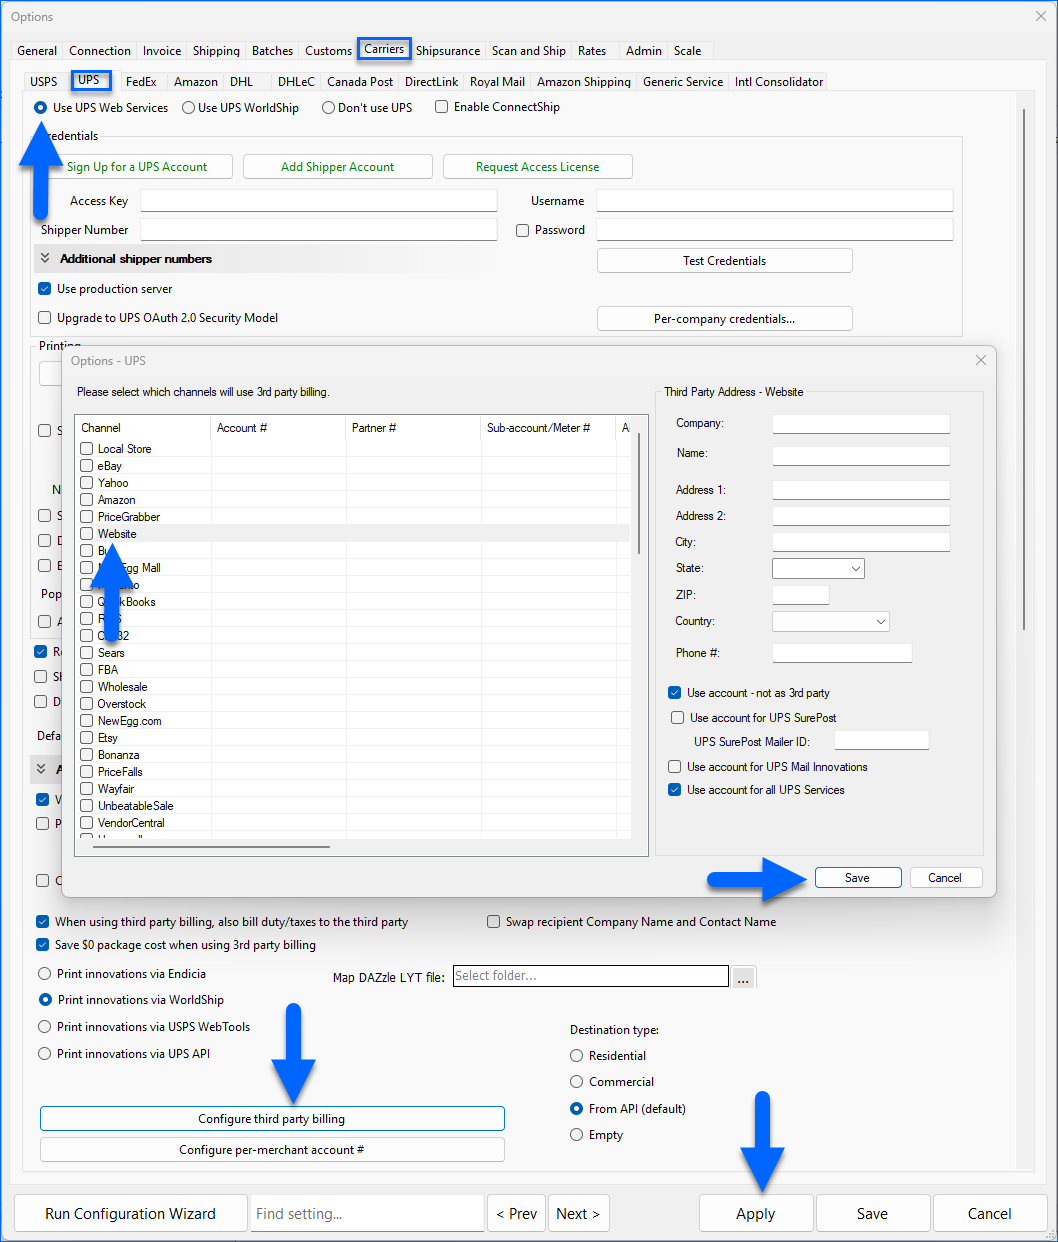
Task: Check the Wayfair channel checkbox
Action: coord(87,789)
